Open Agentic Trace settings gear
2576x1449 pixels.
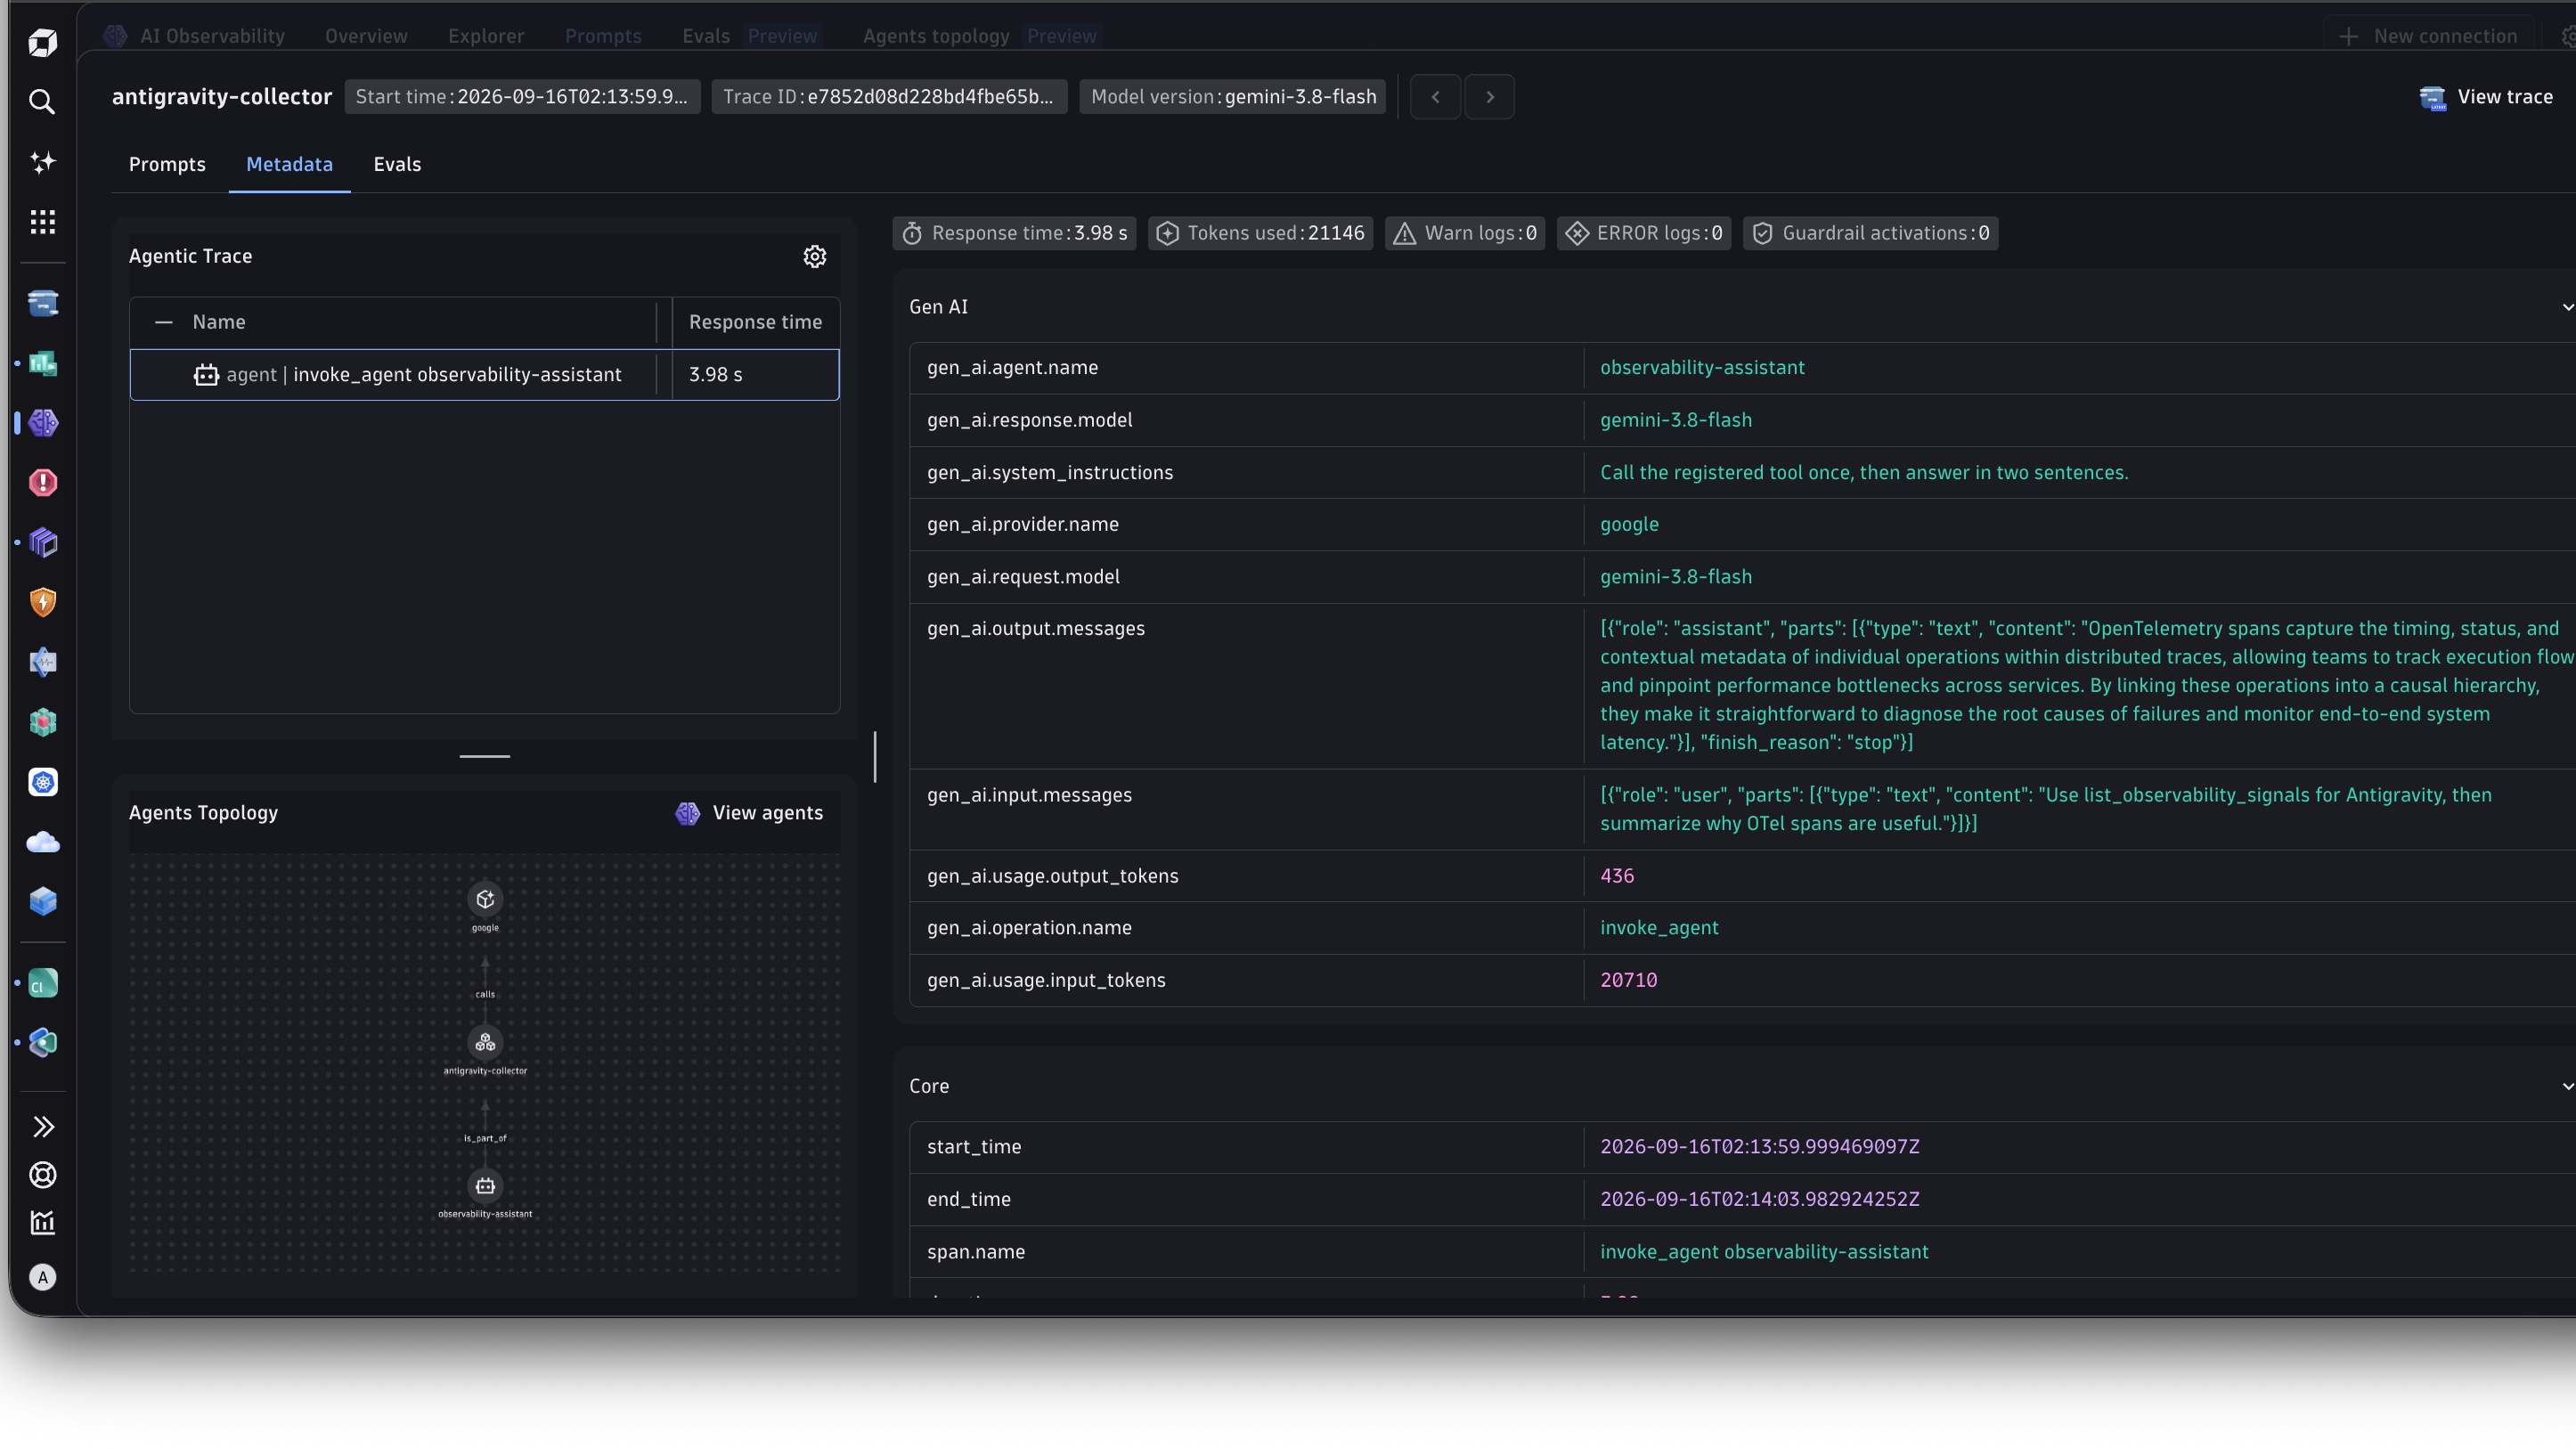[x=815, y=256]
